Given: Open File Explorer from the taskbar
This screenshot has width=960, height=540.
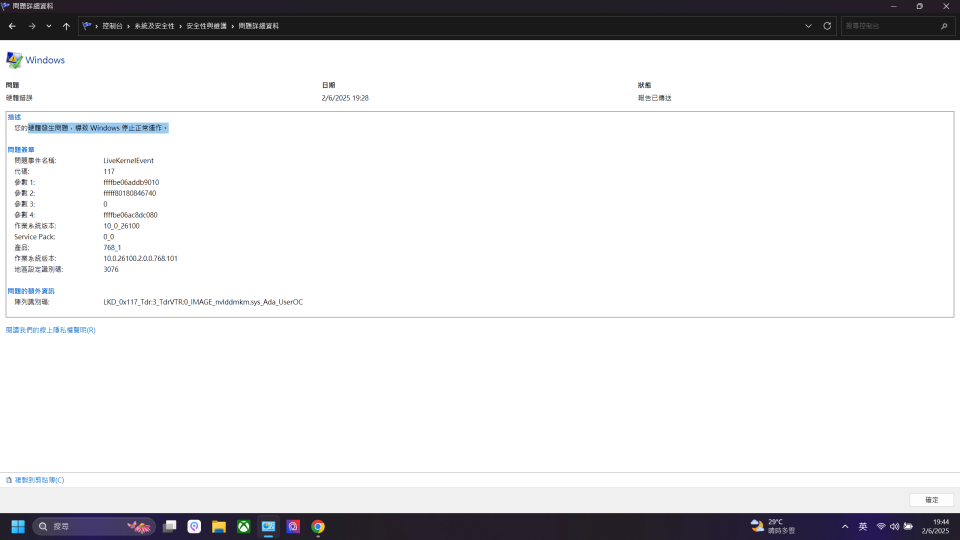Looking at the screenshot, I should (x=219, y=527).
